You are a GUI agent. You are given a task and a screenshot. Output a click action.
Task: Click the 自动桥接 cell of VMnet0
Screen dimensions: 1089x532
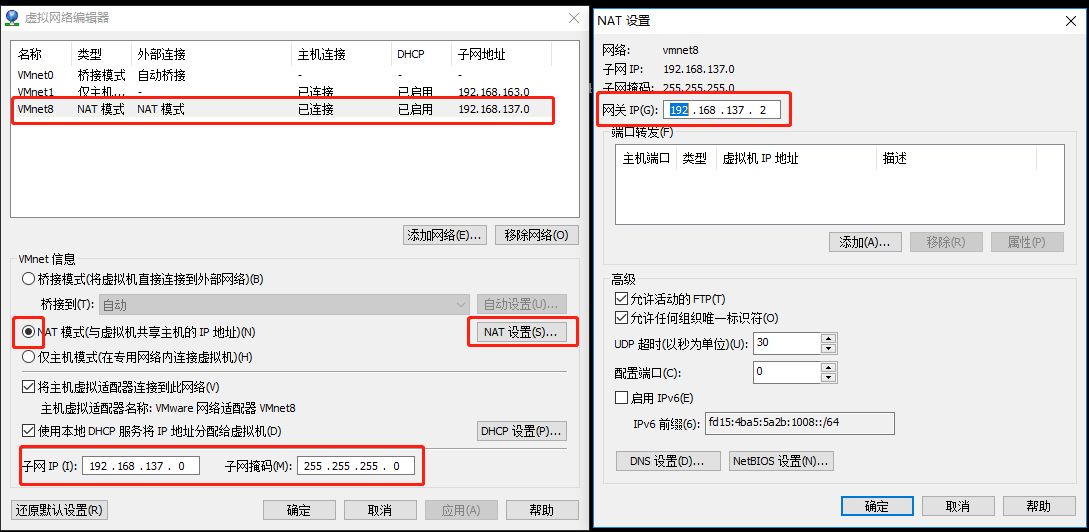[x=161, y=75]
